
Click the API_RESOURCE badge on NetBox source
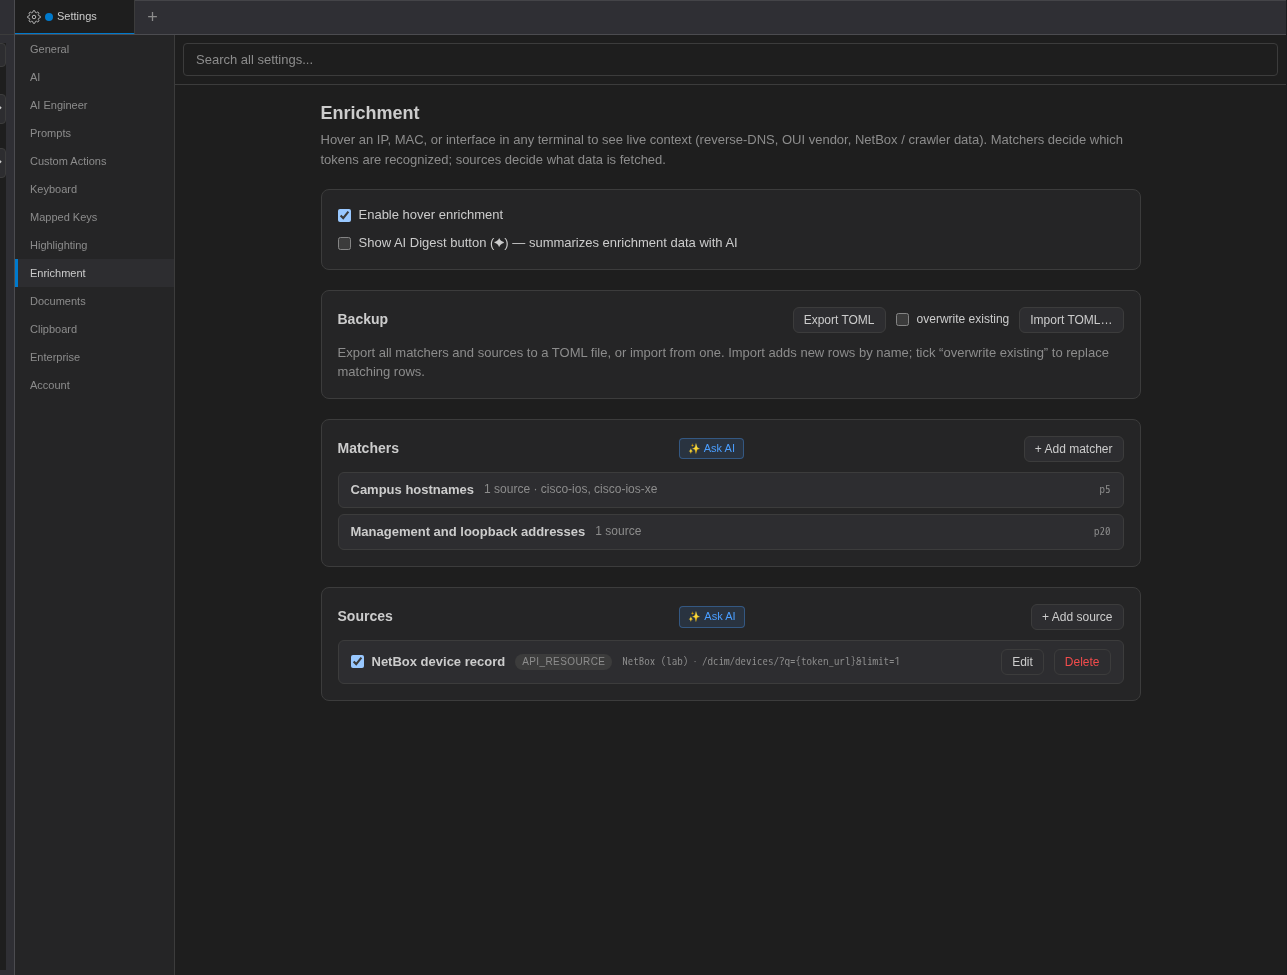(x=563, y=662)
